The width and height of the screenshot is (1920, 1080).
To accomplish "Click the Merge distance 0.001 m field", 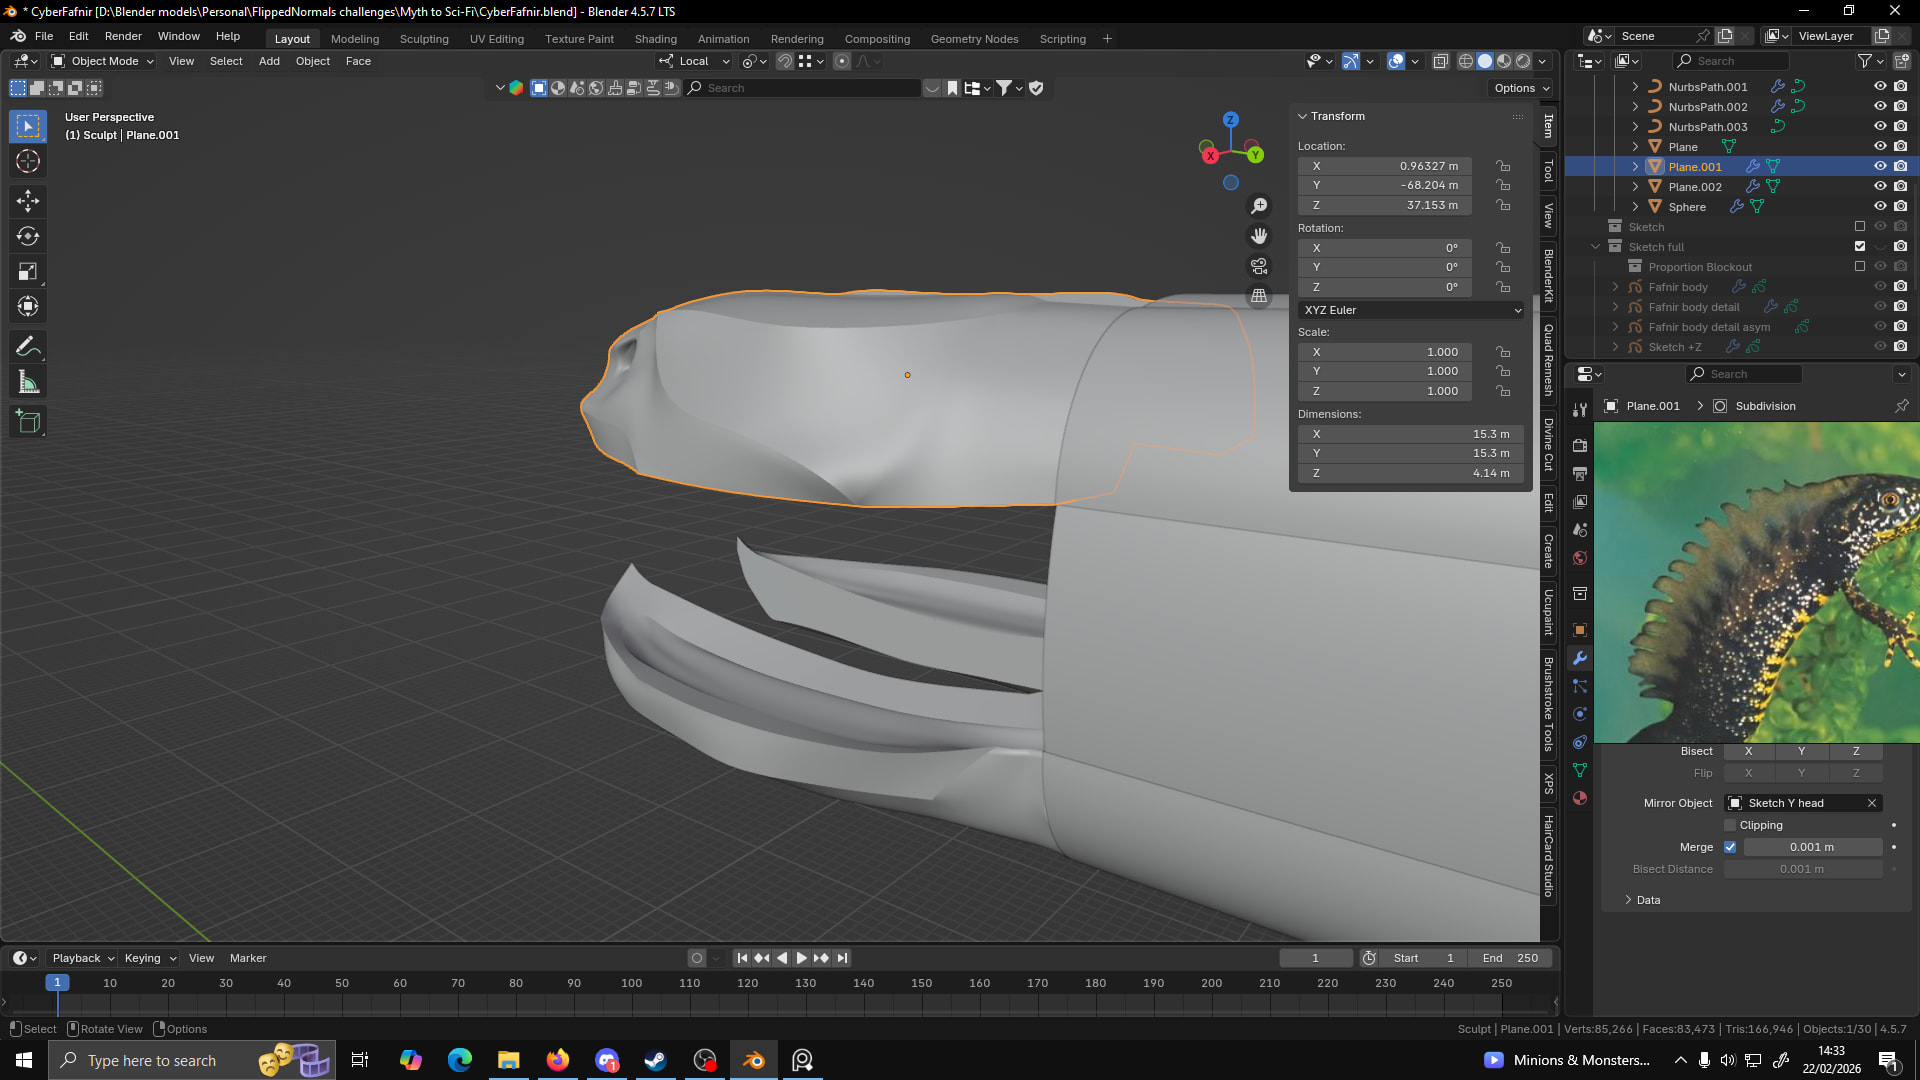I will (x=1811, y=847).
